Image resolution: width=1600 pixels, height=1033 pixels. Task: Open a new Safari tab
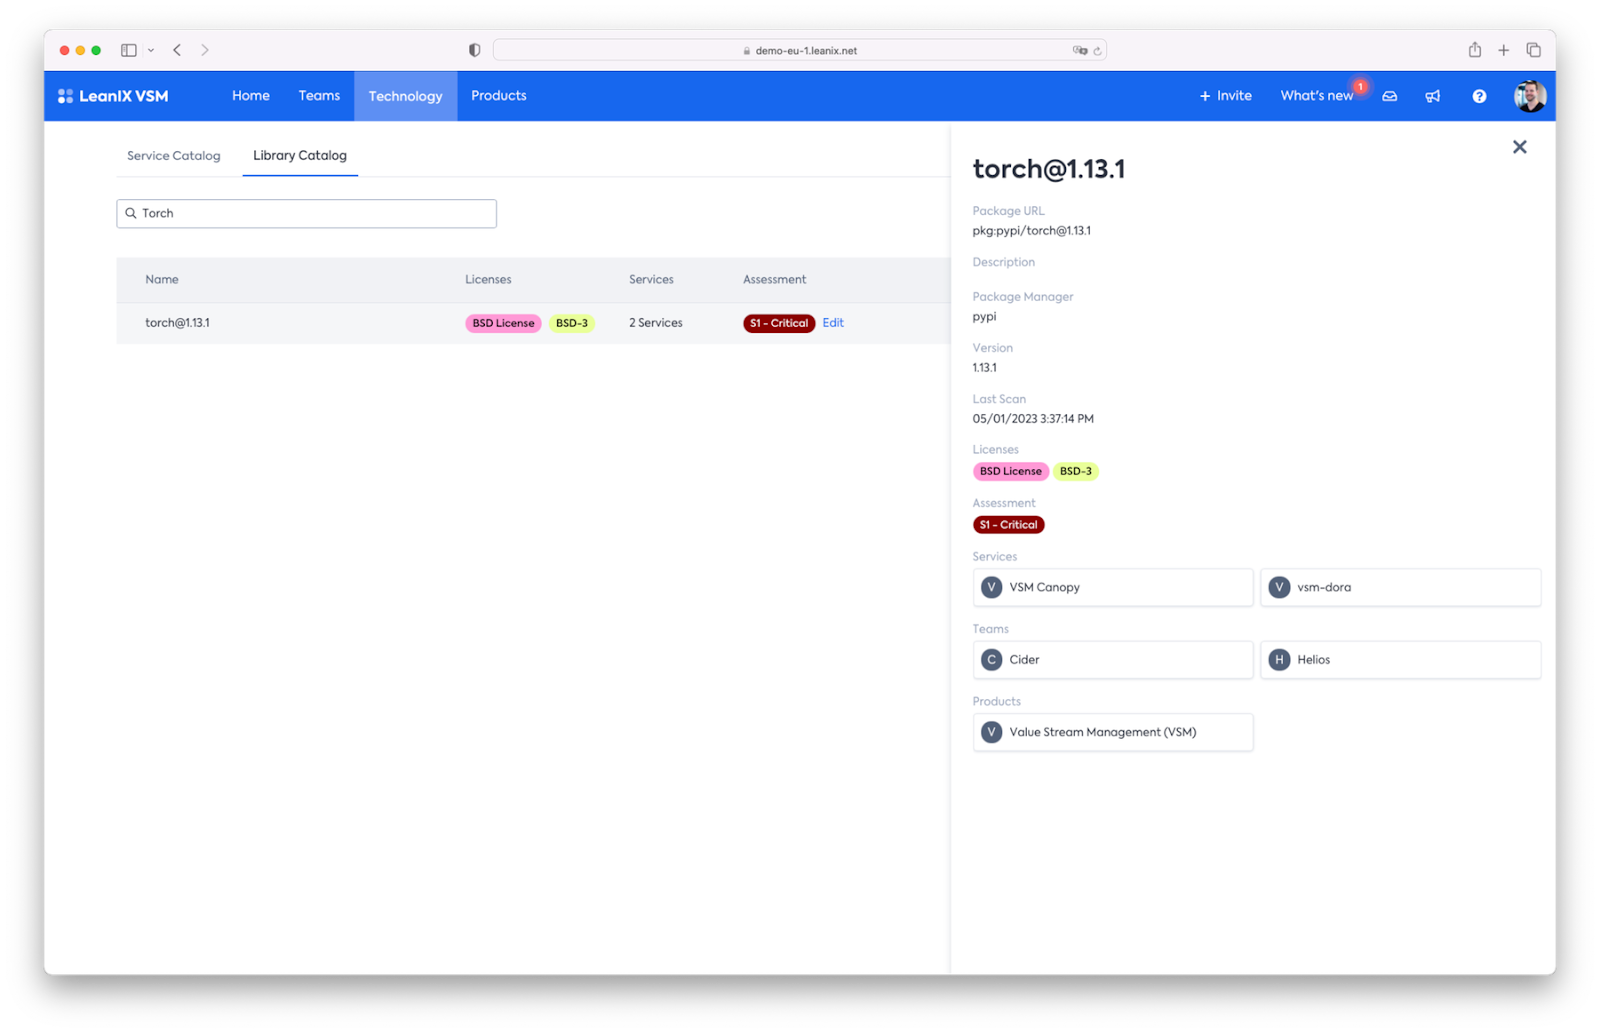1503,50
